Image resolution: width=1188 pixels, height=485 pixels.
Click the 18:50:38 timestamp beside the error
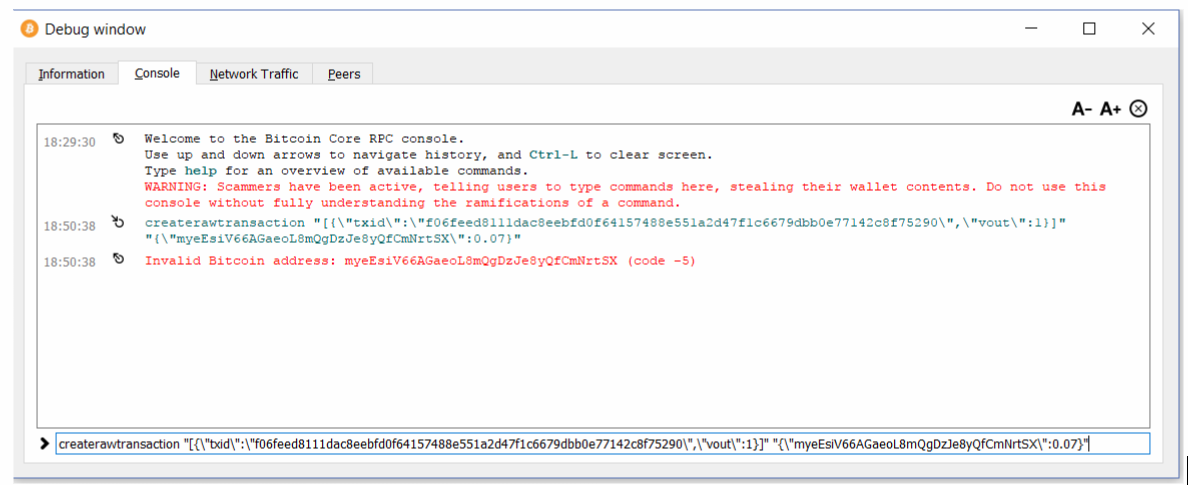point(70,262)
